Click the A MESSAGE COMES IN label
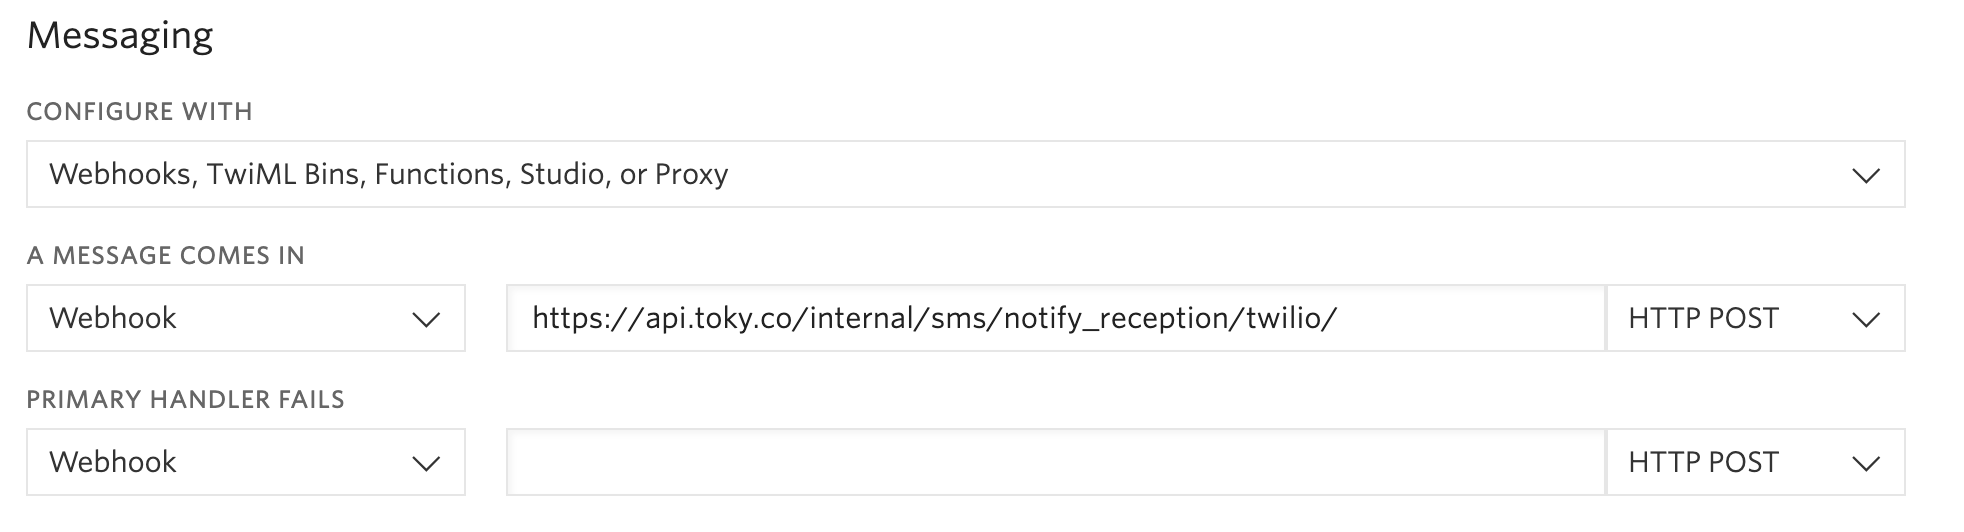Screen dimensions: 1964x532 tap(165, 255)
